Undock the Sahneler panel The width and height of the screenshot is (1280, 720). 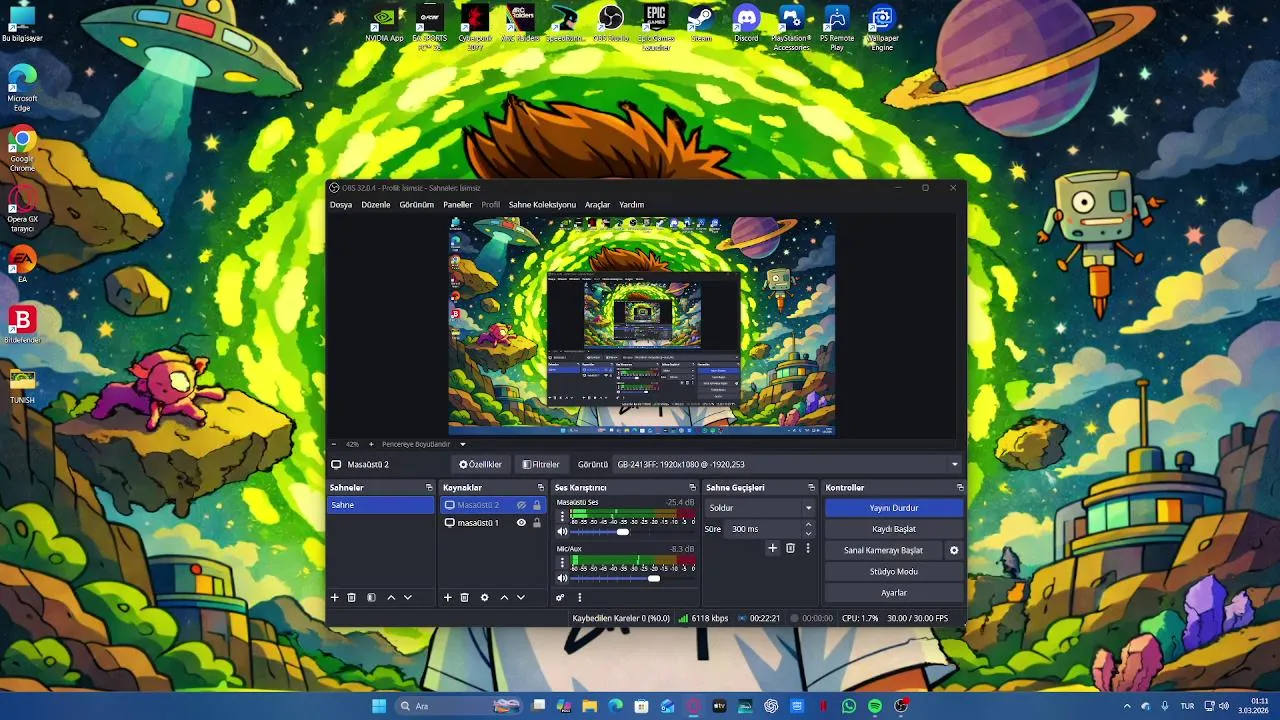pos(429,487)
